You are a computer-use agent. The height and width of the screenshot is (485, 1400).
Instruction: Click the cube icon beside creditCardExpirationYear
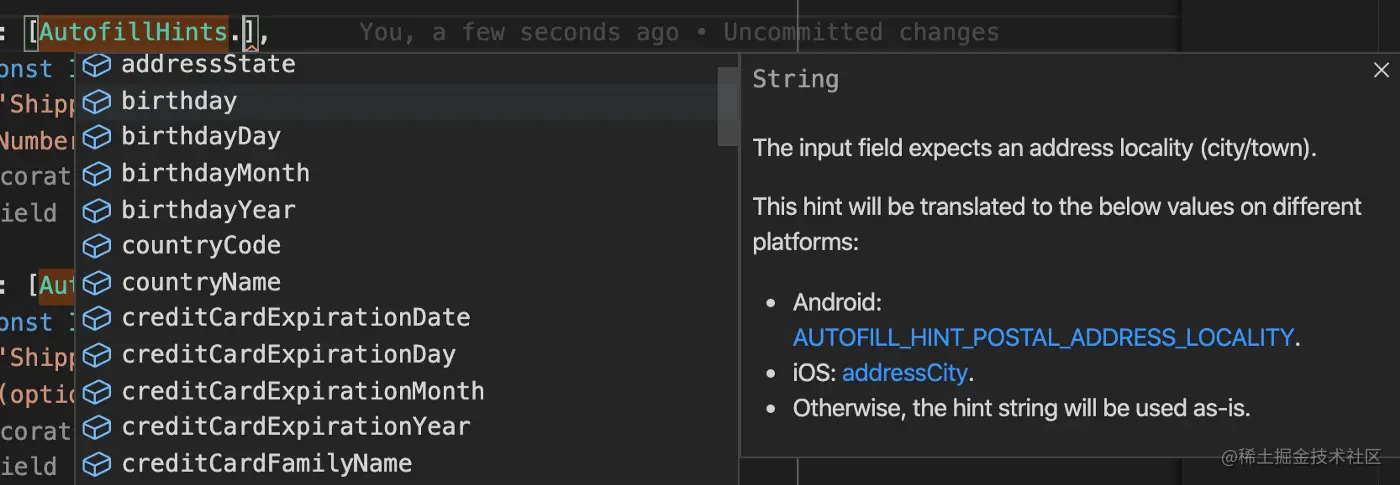(x=96, y=428)
